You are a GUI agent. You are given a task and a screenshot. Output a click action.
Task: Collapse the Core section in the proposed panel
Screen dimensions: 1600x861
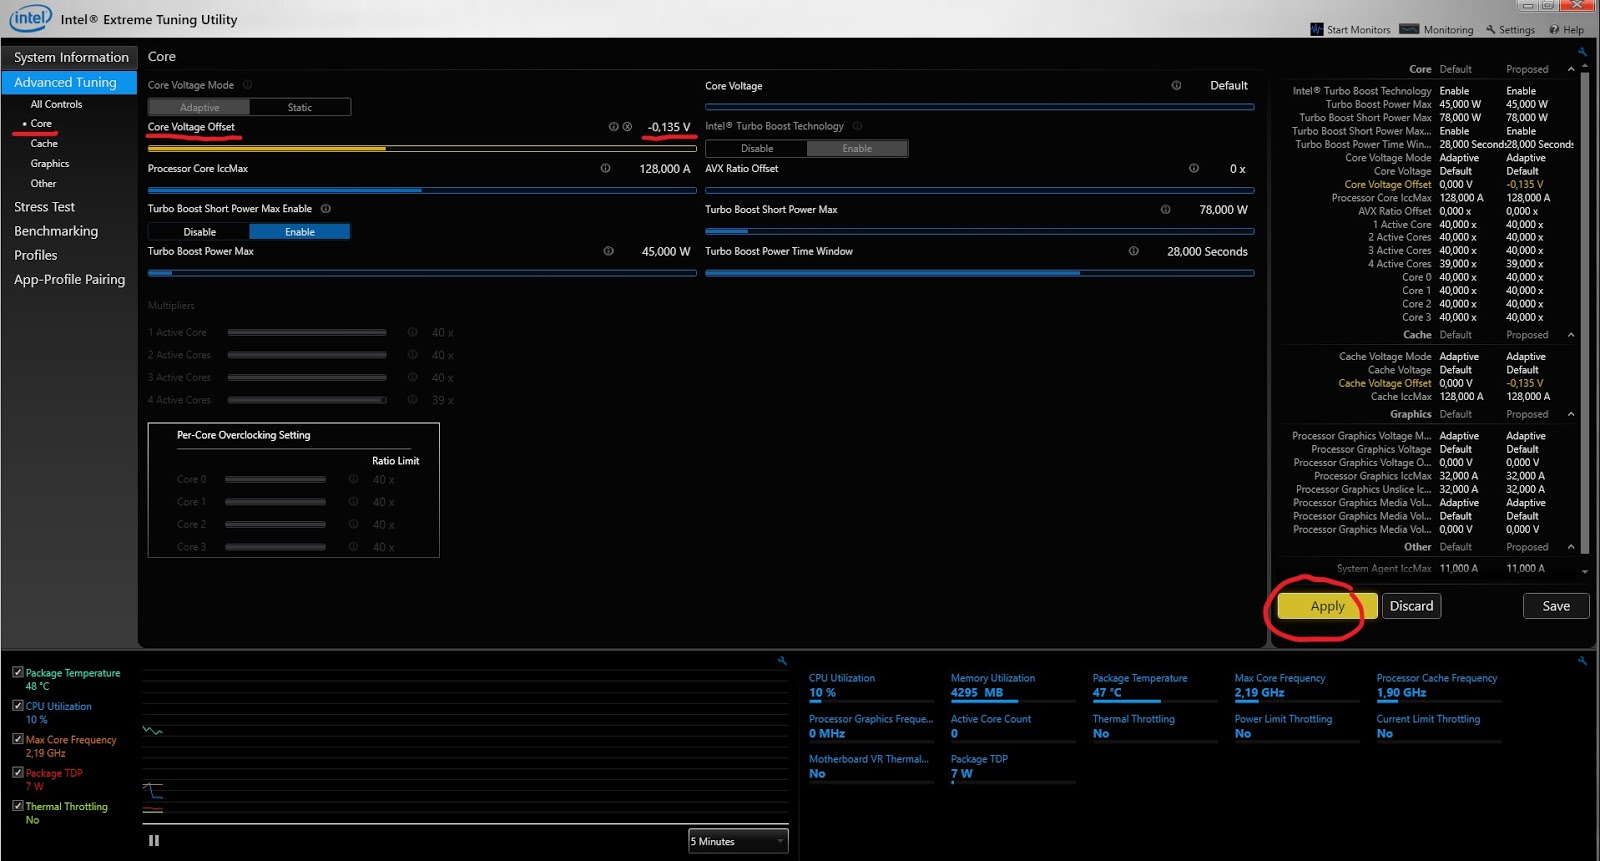coord(1571,69)
